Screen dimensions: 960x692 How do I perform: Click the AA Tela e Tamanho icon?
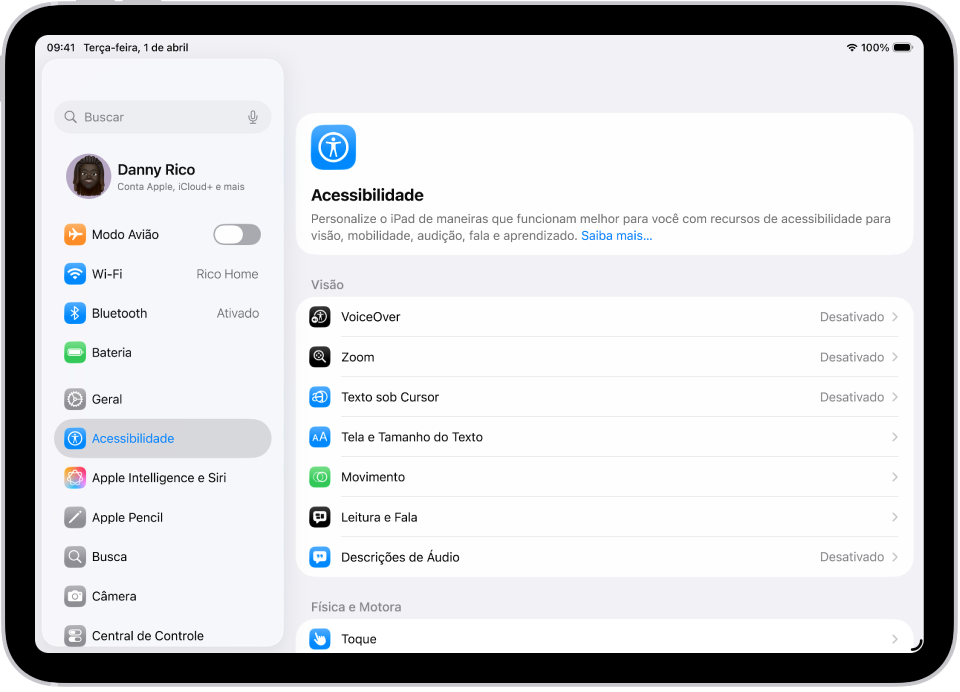pyautogui.click(x=320, y=437)
